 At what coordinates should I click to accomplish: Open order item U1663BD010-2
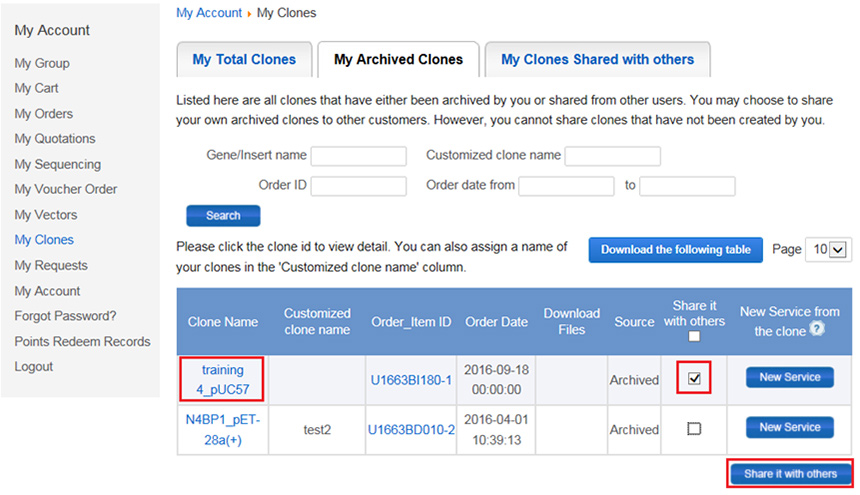411,429
